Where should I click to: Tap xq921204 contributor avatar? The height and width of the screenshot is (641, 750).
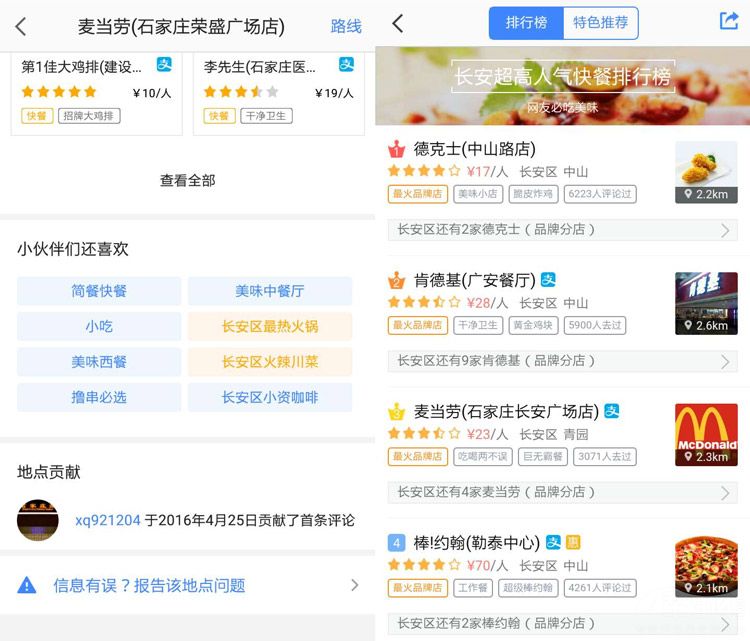pos(37,520)
